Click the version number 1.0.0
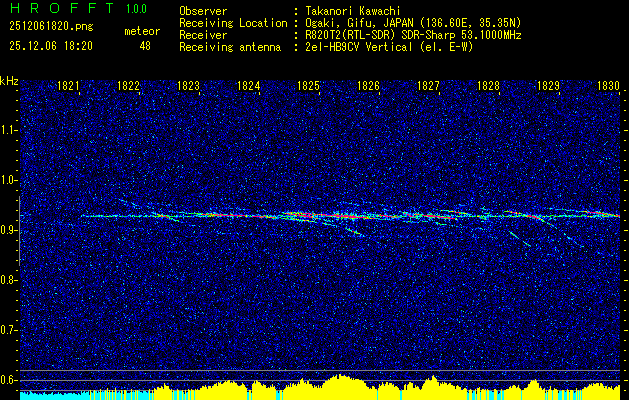 point(136,9)
